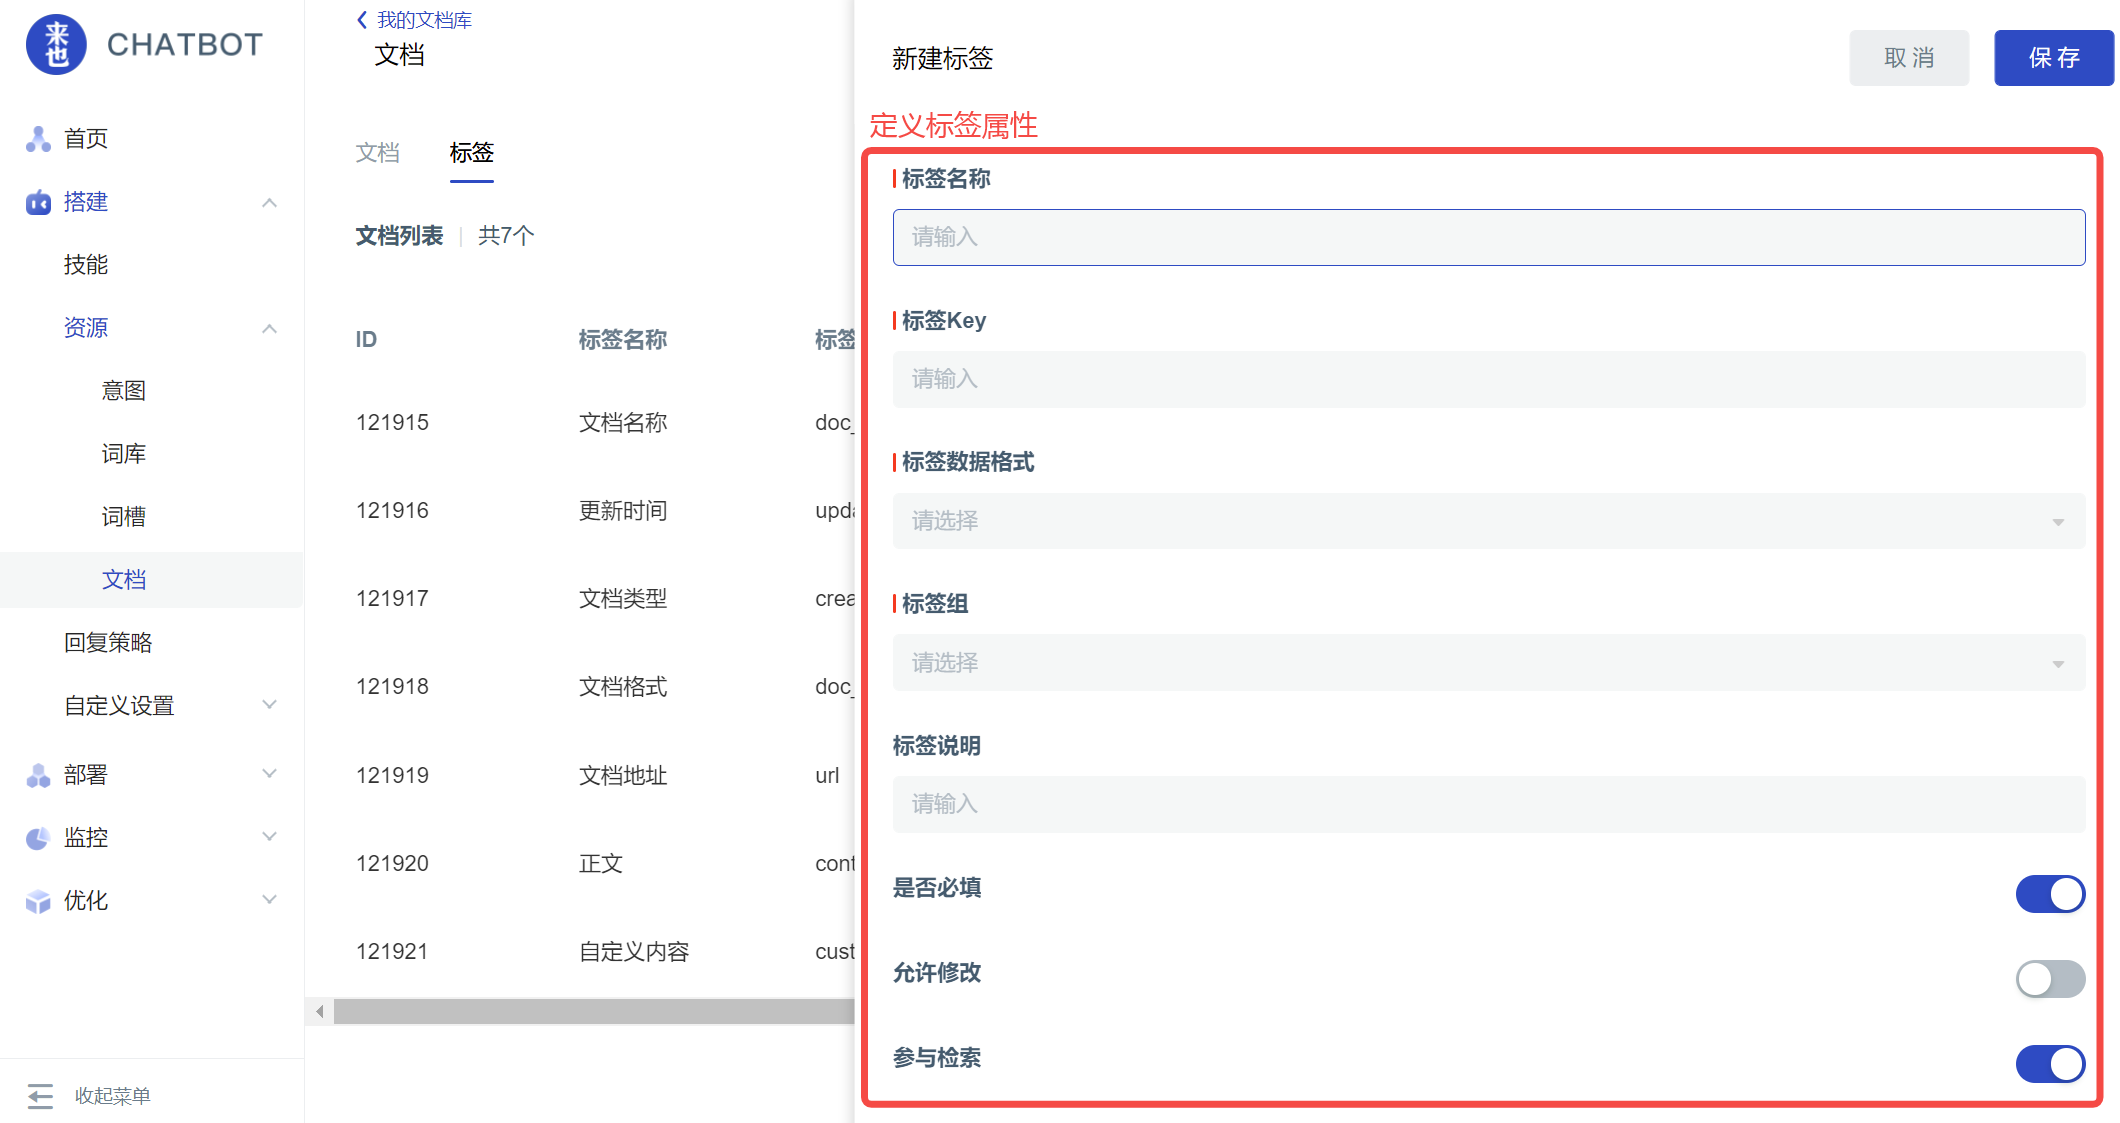The width and height of the screenshot is (2120, 1123).
Task: Click the 自定义内容 table cell
Action: 634,952
